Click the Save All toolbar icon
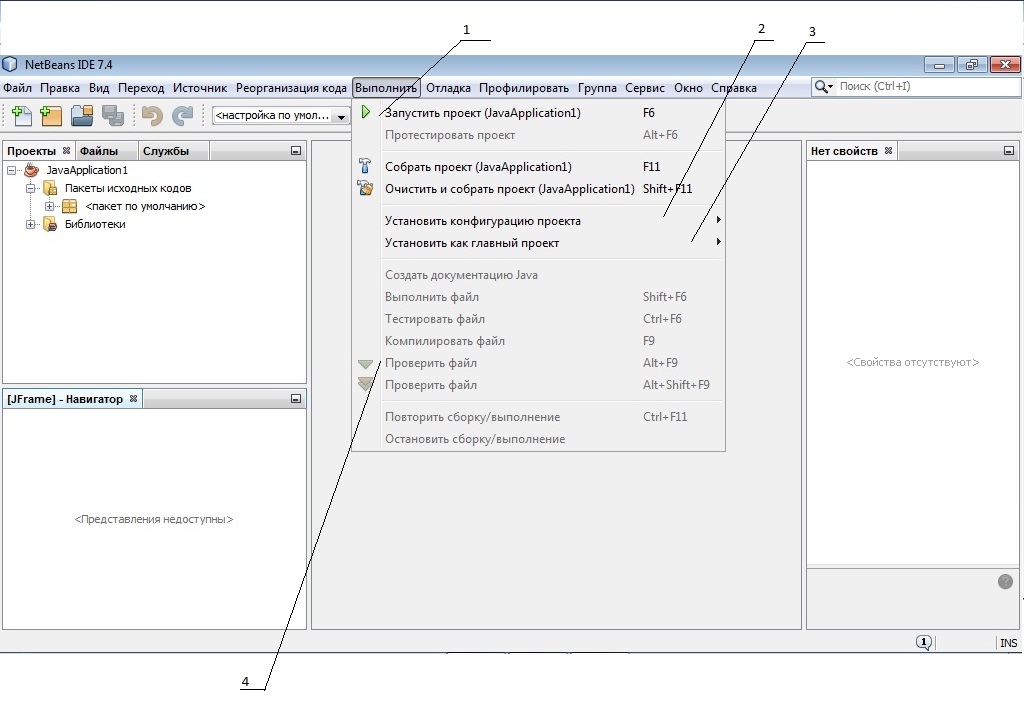 tap(113, 116)
